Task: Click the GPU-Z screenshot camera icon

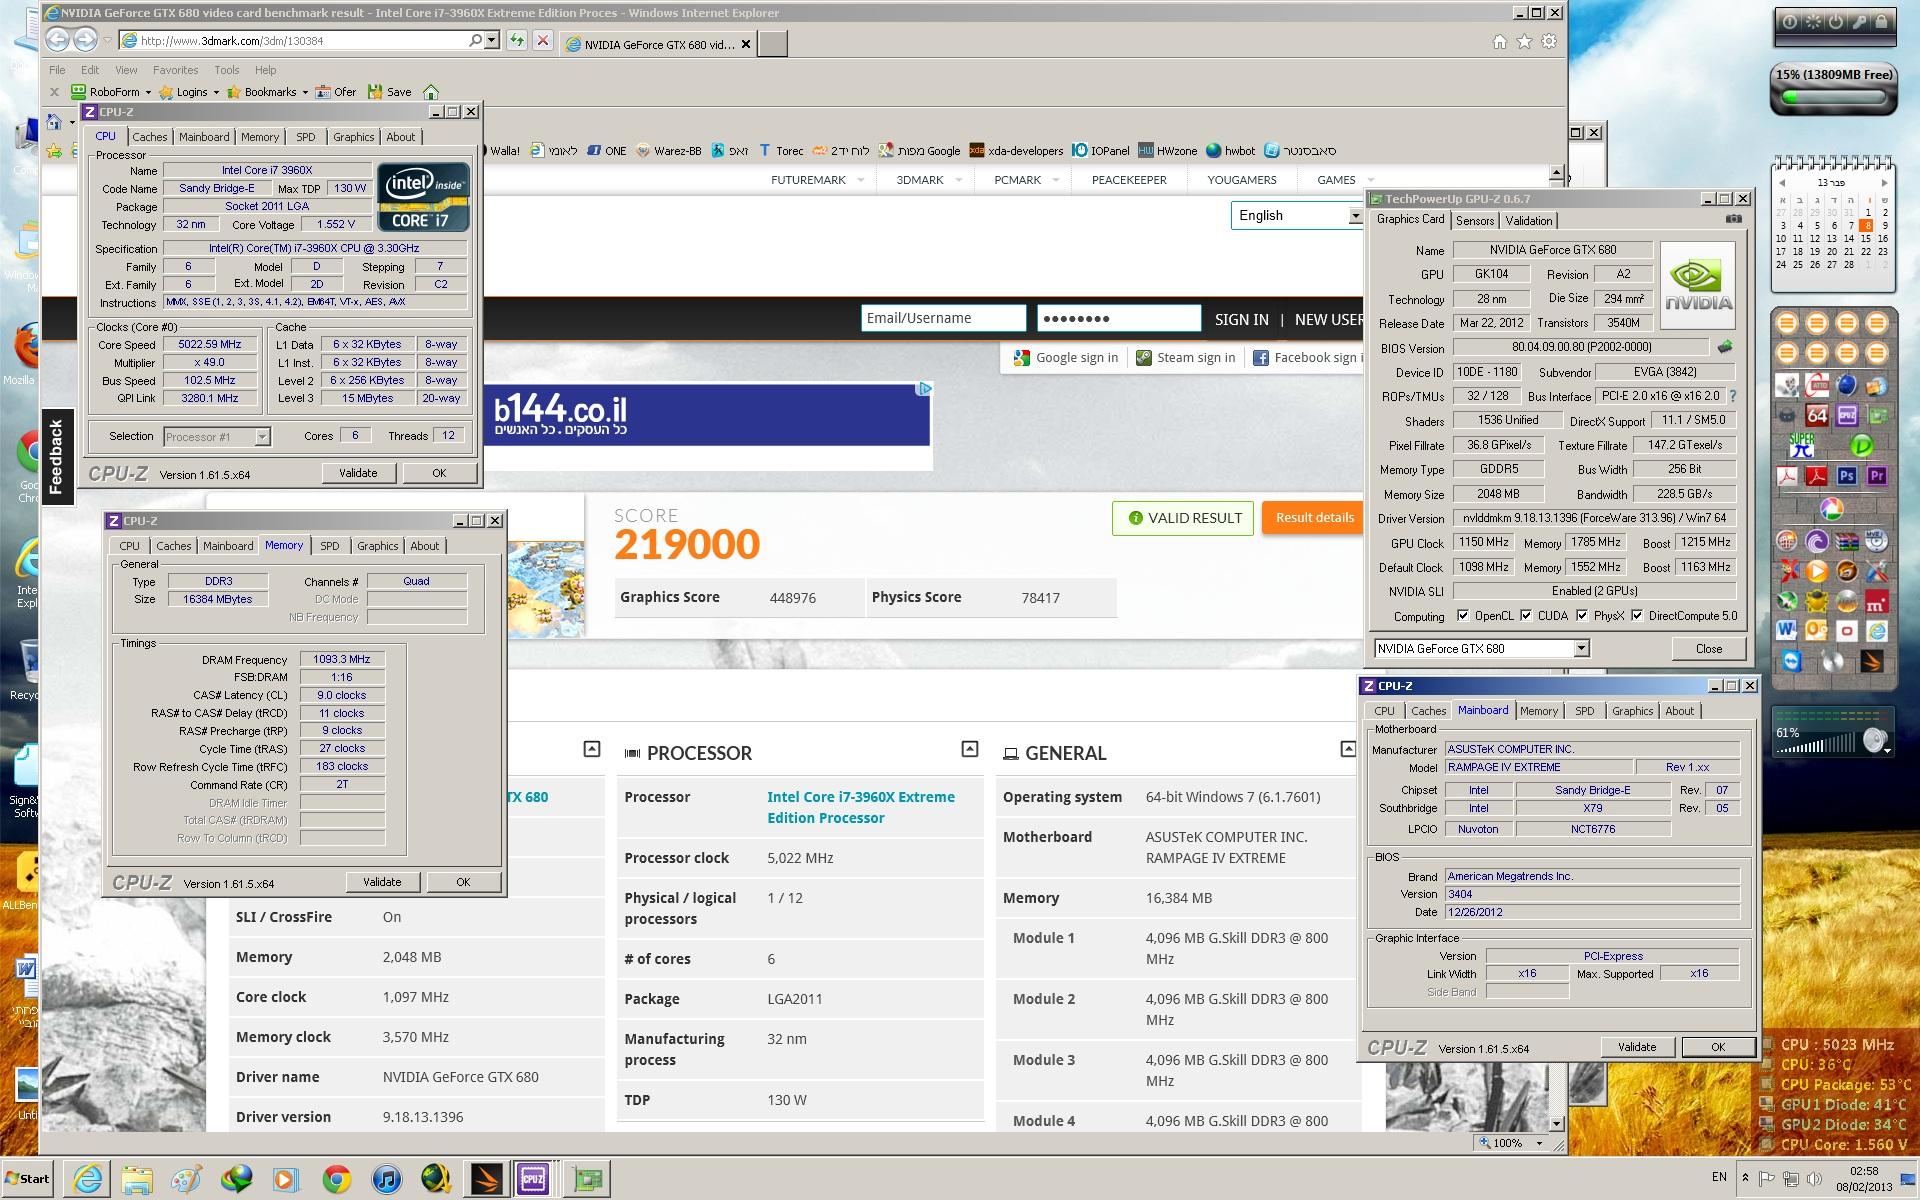Action: (x=1734, y=219)
